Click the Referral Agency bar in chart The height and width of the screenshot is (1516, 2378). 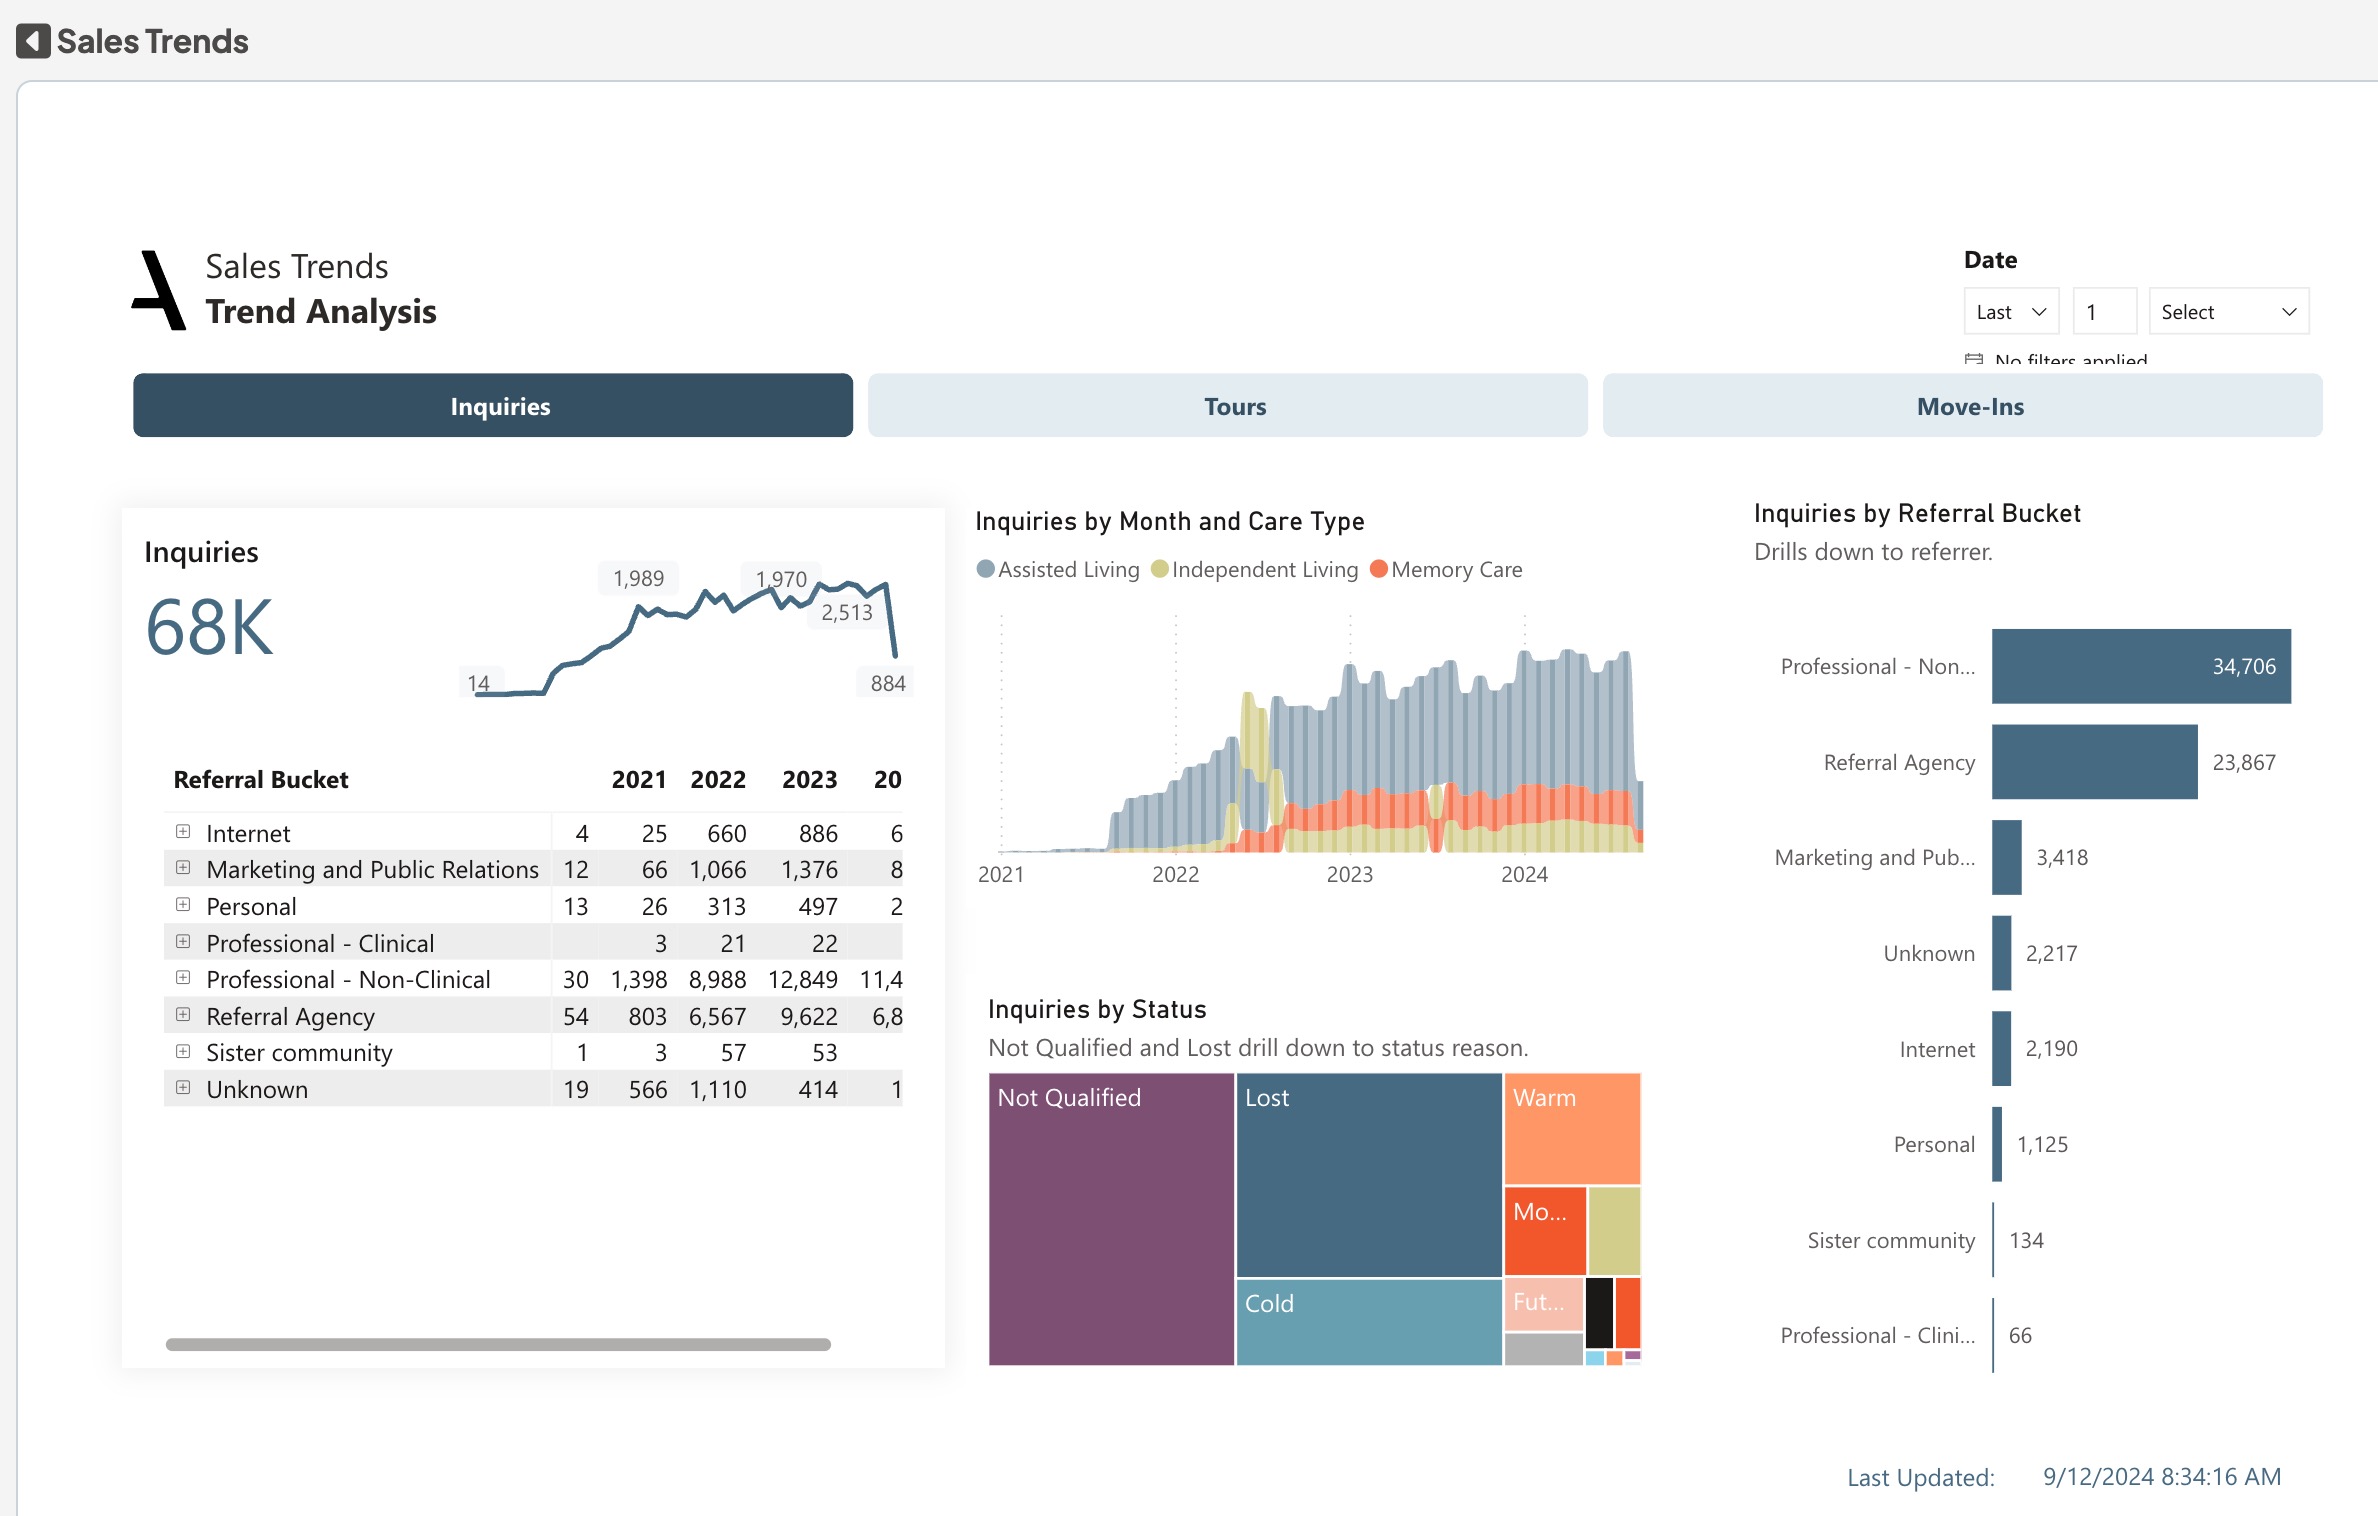(x=2094, y=762)
